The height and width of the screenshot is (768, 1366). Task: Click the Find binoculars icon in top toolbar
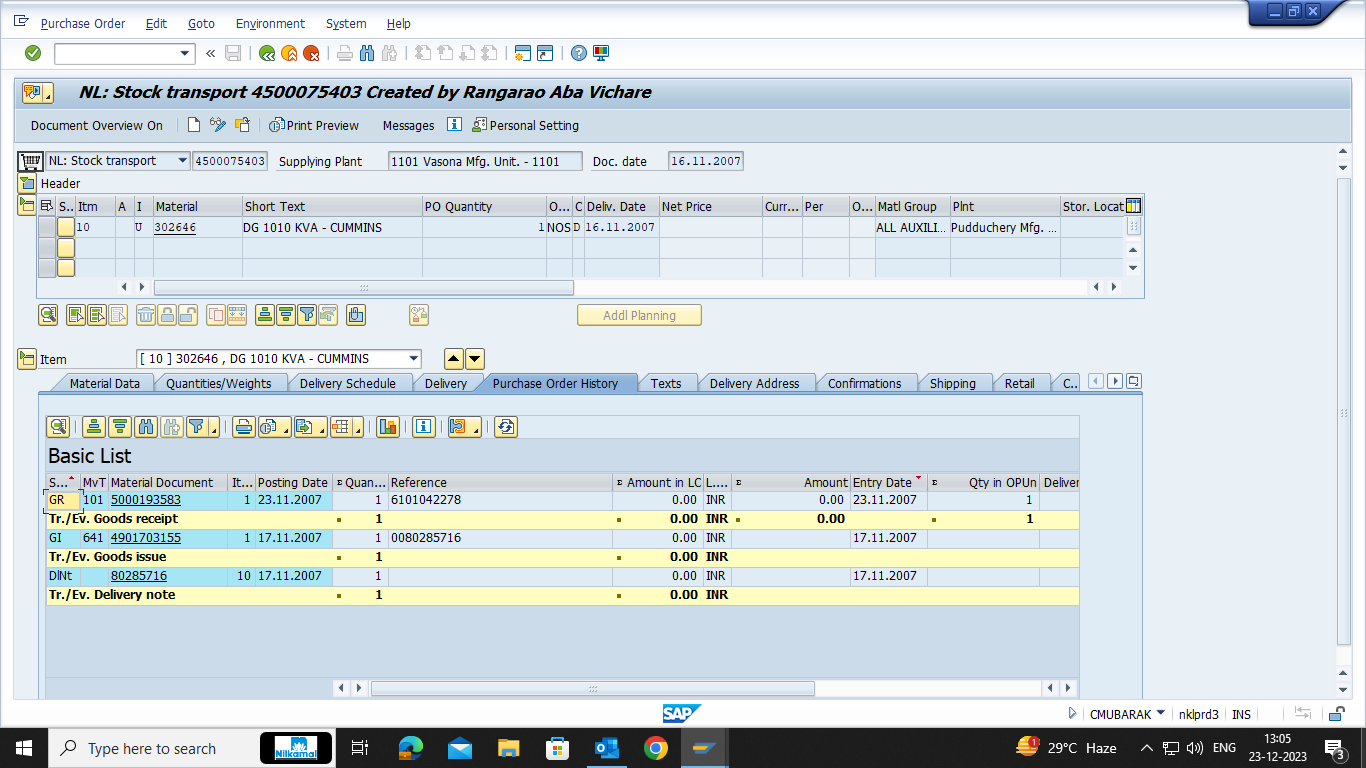pos(366,53)
